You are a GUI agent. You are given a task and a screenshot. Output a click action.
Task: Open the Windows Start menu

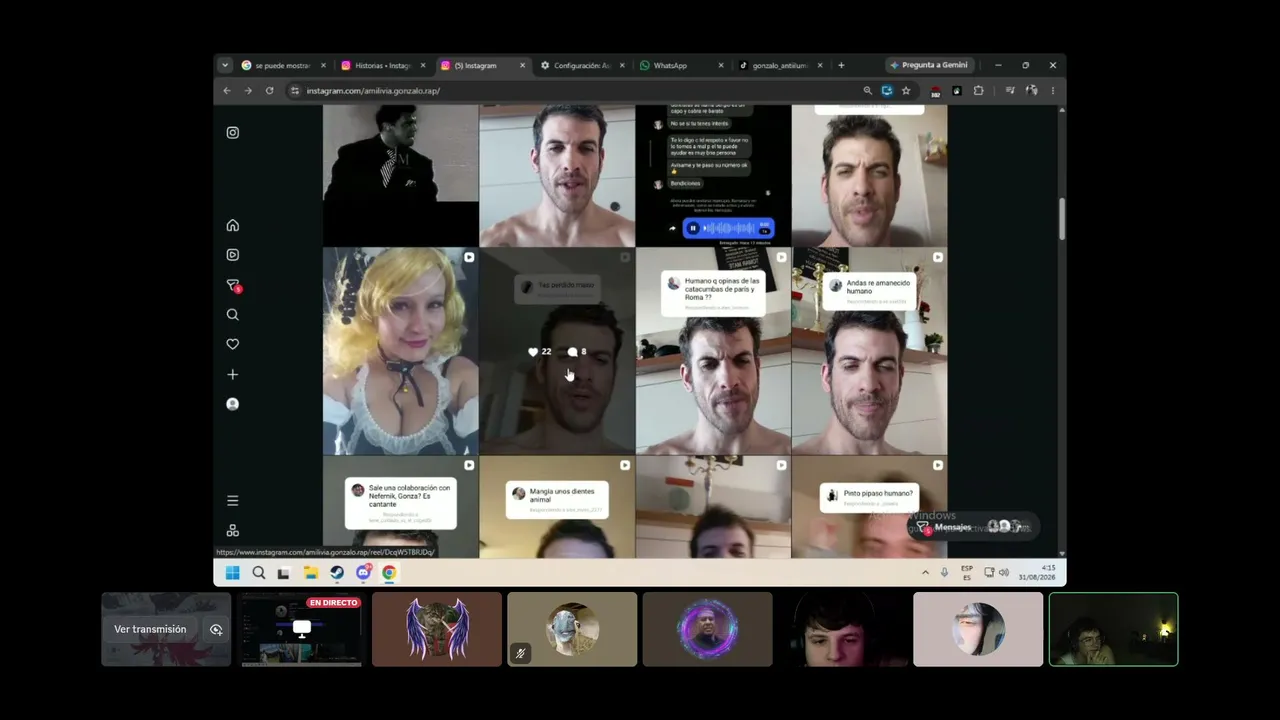[x=232, y=573]
